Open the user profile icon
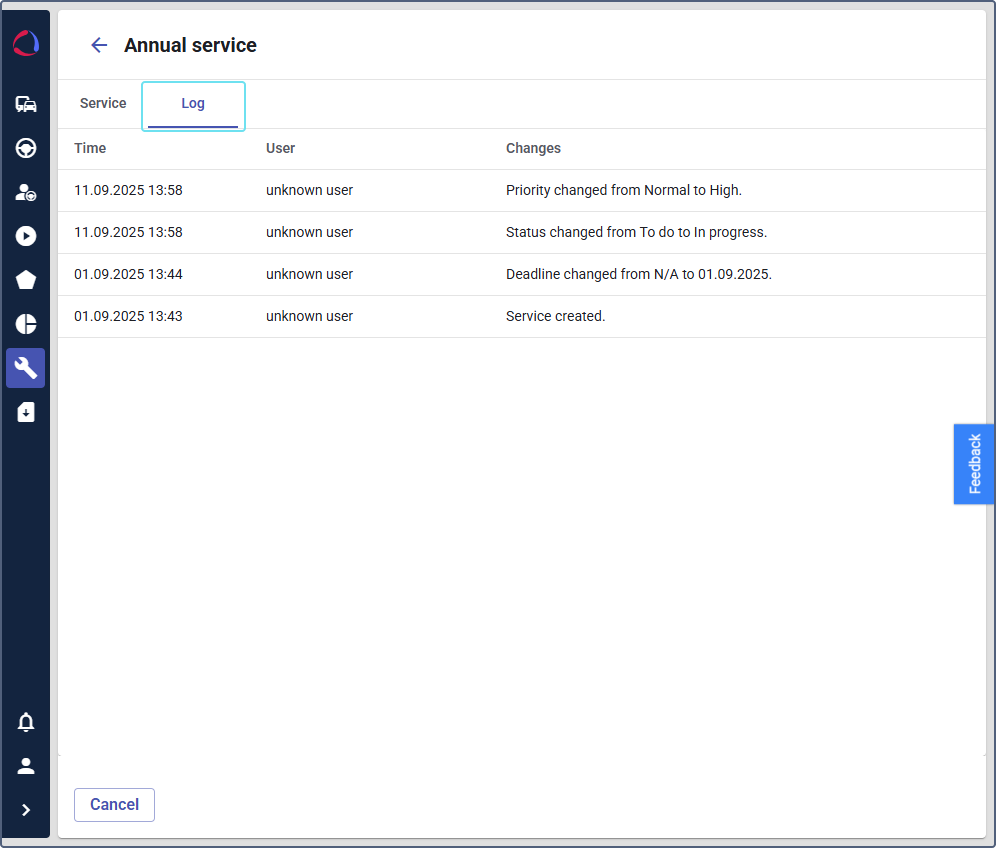The height and width of the screenshot is (848, 996). pos(26,766)
